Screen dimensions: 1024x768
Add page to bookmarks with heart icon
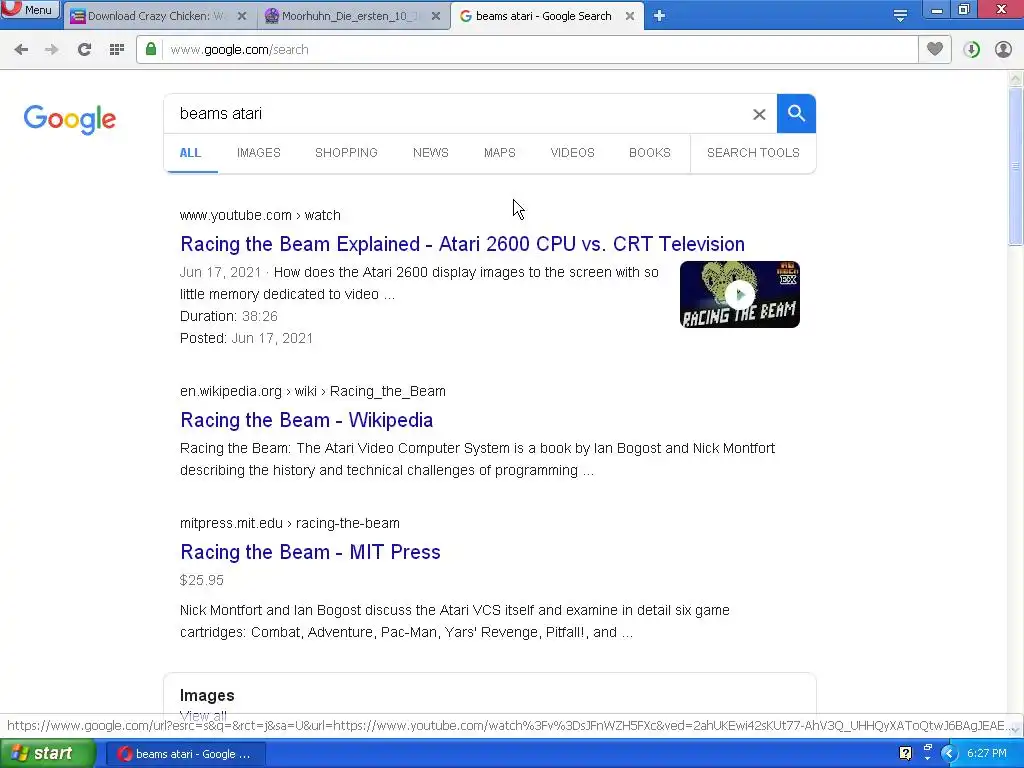pyautogui.click(x=935, y=49)
